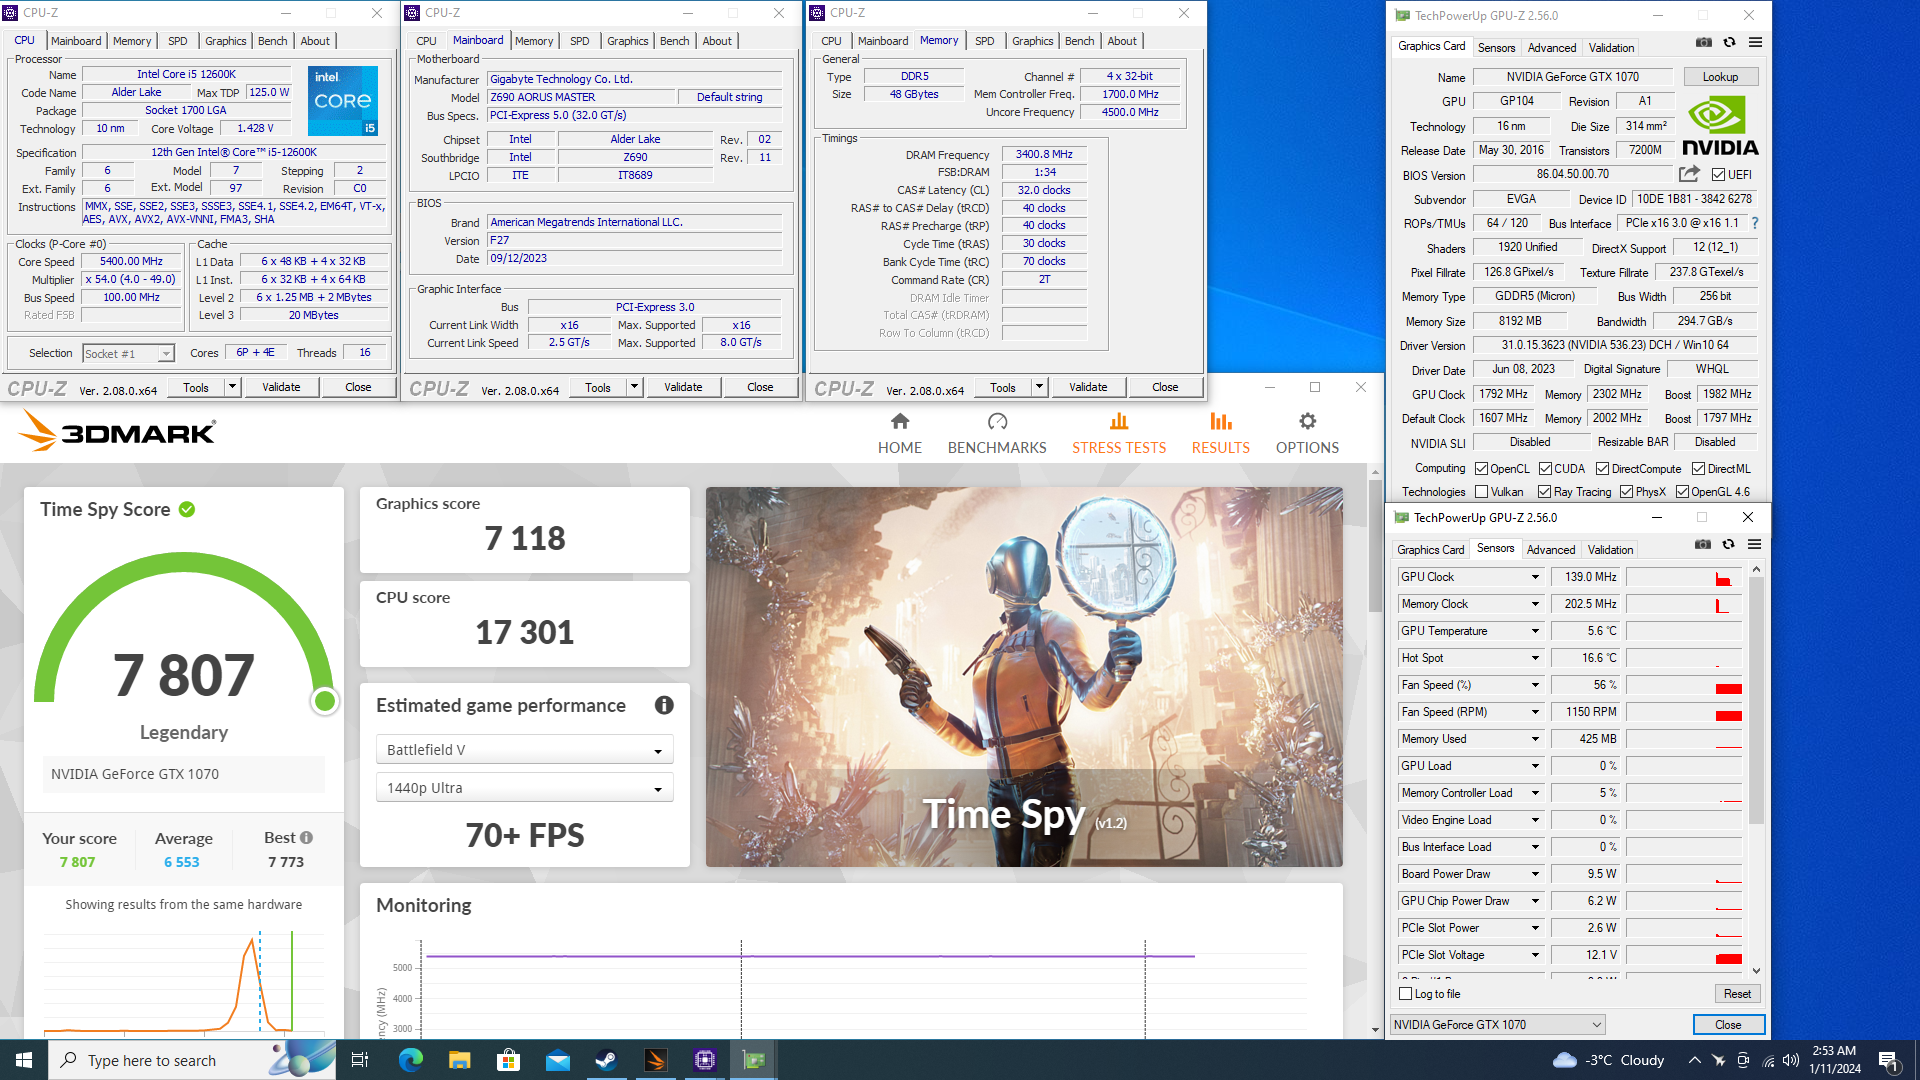This screenshot has width=1920, height=1080.
Task: Open File Explorer from taskbar
Action: [459, 1060]
